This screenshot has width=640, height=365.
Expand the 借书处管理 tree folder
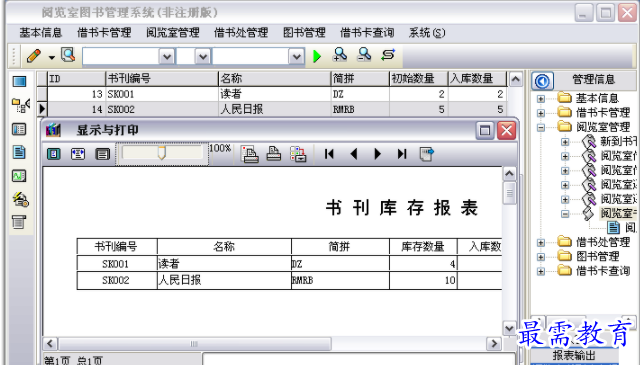click(x=541, y=243)
